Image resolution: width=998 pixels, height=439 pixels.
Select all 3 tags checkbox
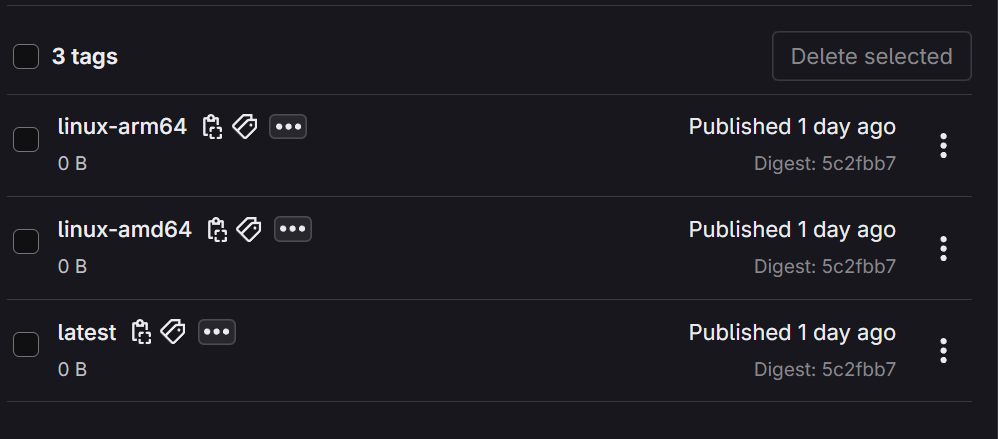(26, 57)
